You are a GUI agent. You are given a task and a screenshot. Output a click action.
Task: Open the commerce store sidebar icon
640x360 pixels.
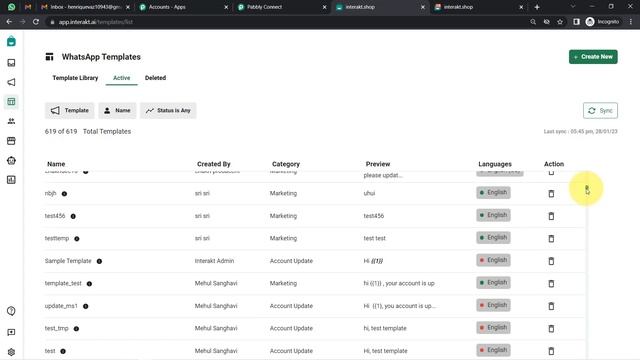[11, 141]
